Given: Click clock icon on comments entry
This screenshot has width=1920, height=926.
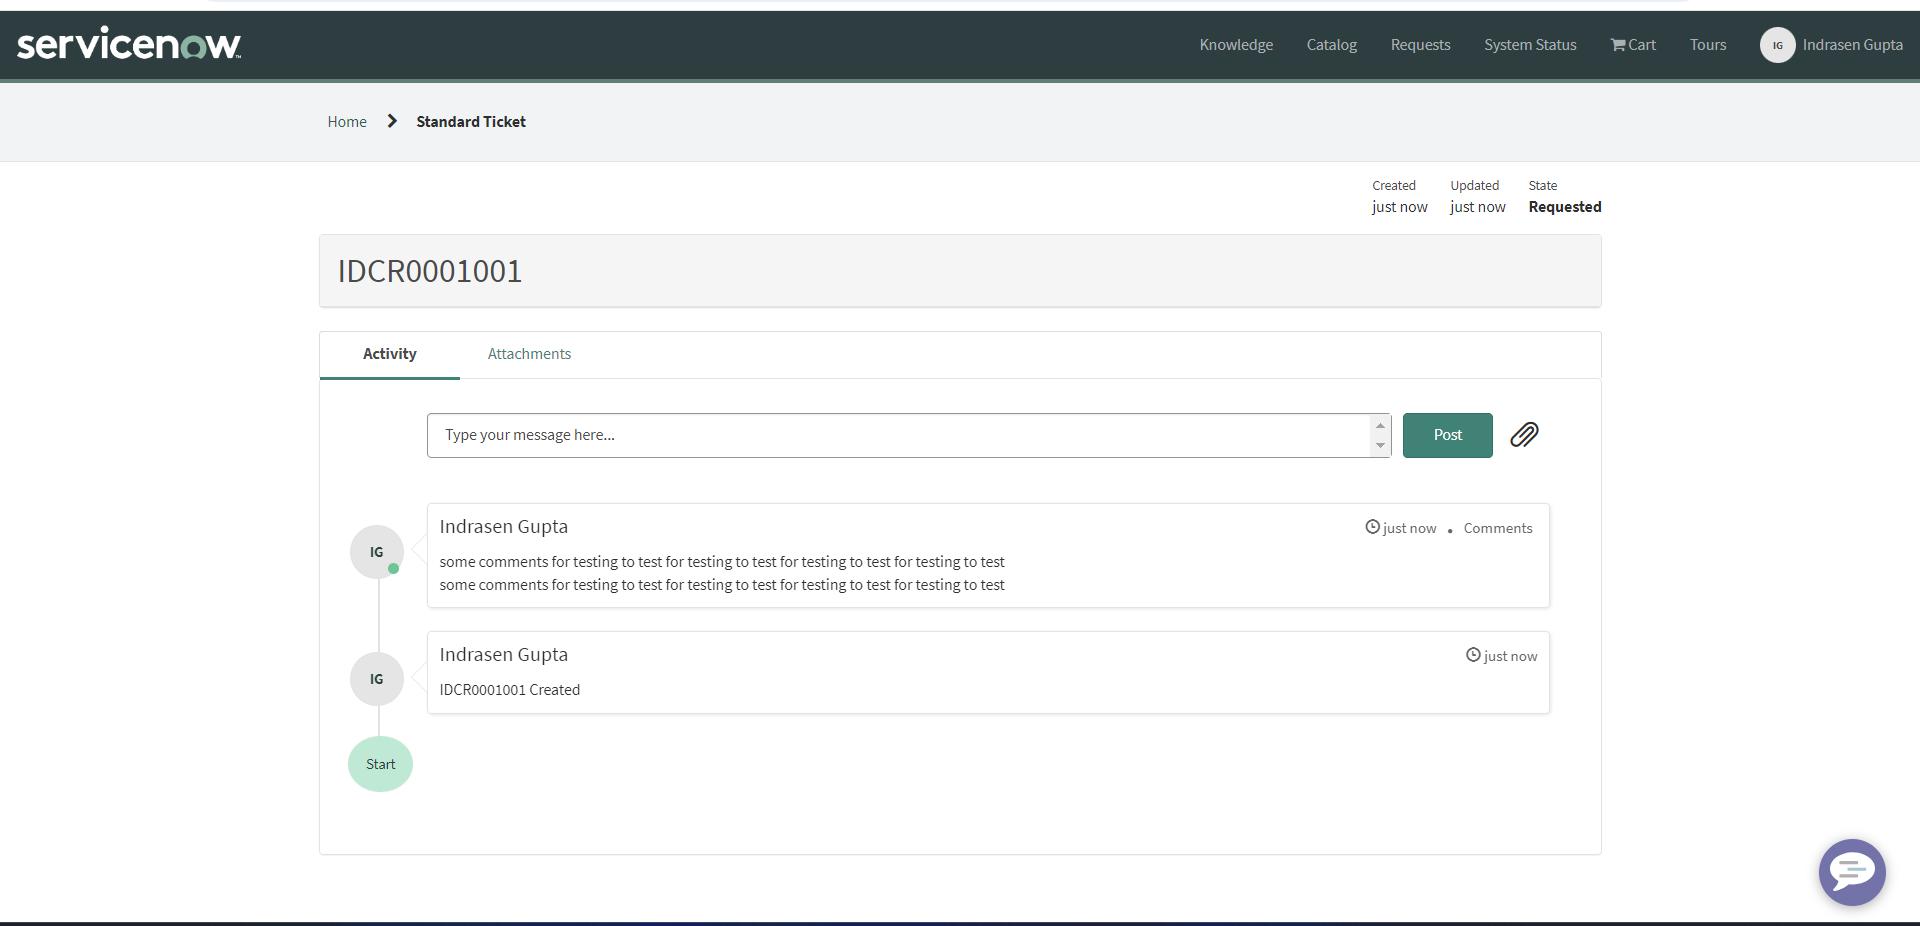Looking at the screenshot, I should (x=1372, y=527).
